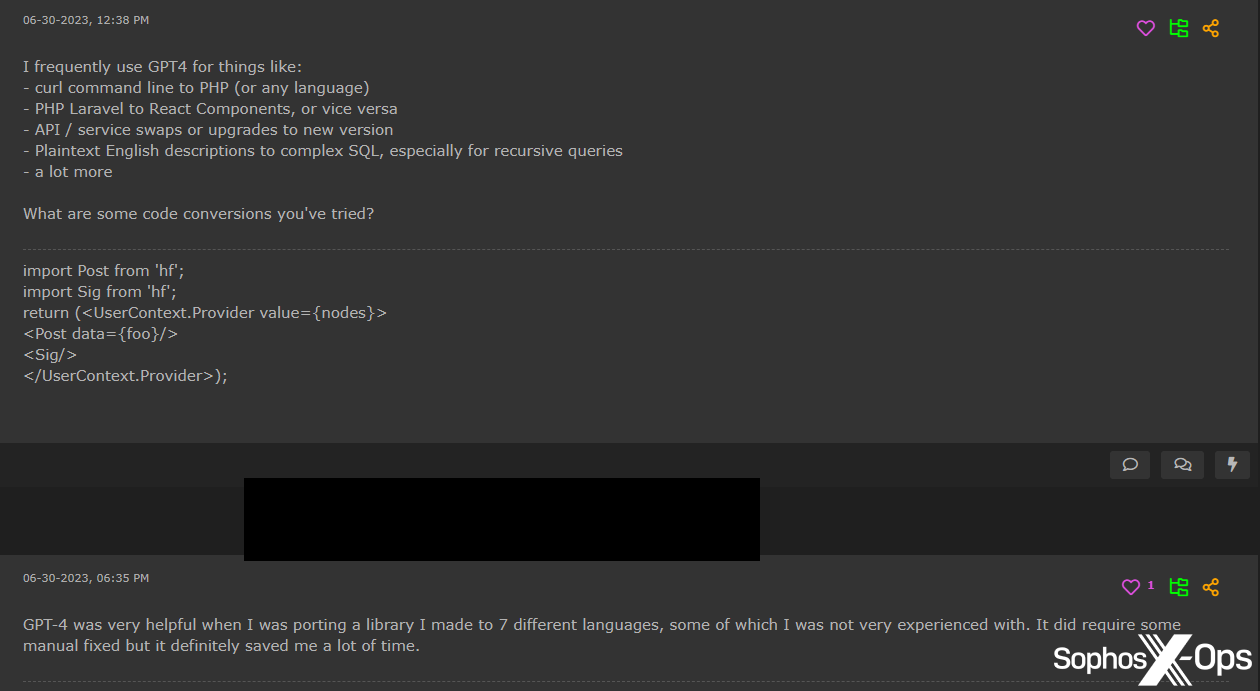1260x691 pixels.
Task: Click the 06:35 PM post timestamp
Action: point(86,578)
